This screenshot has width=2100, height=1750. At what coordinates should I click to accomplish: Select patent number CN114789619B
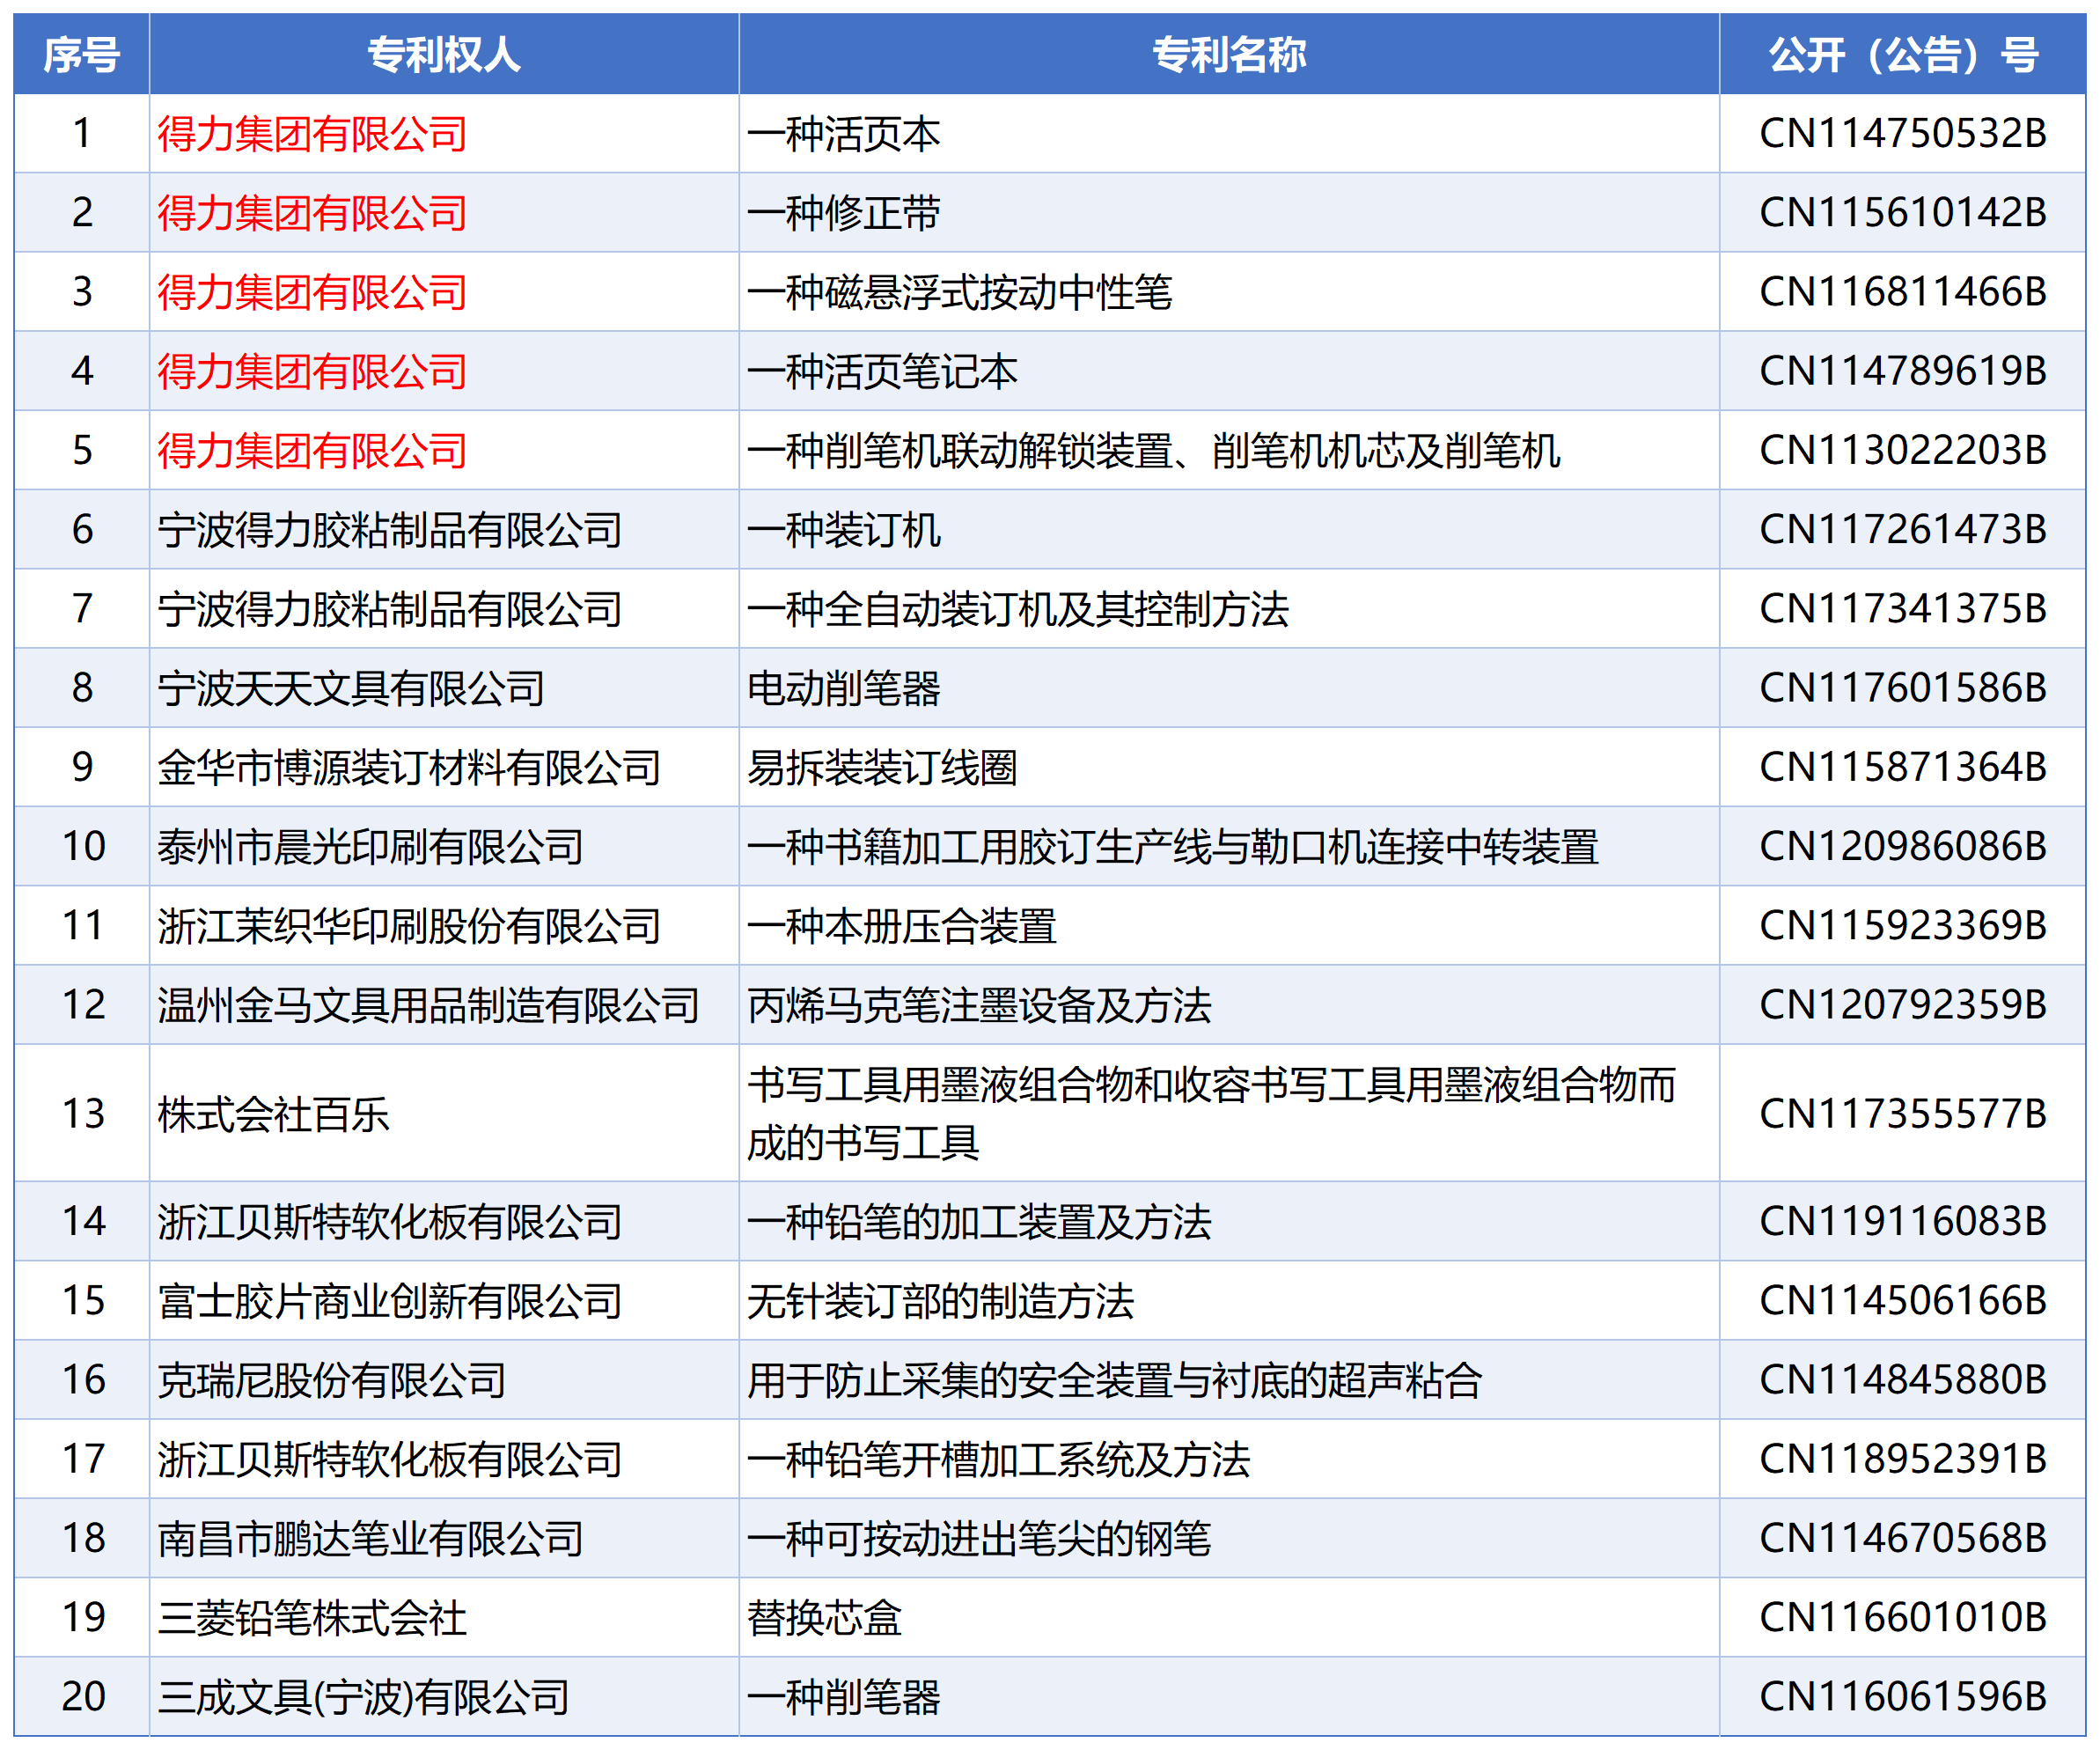(x=1903, y=371)
